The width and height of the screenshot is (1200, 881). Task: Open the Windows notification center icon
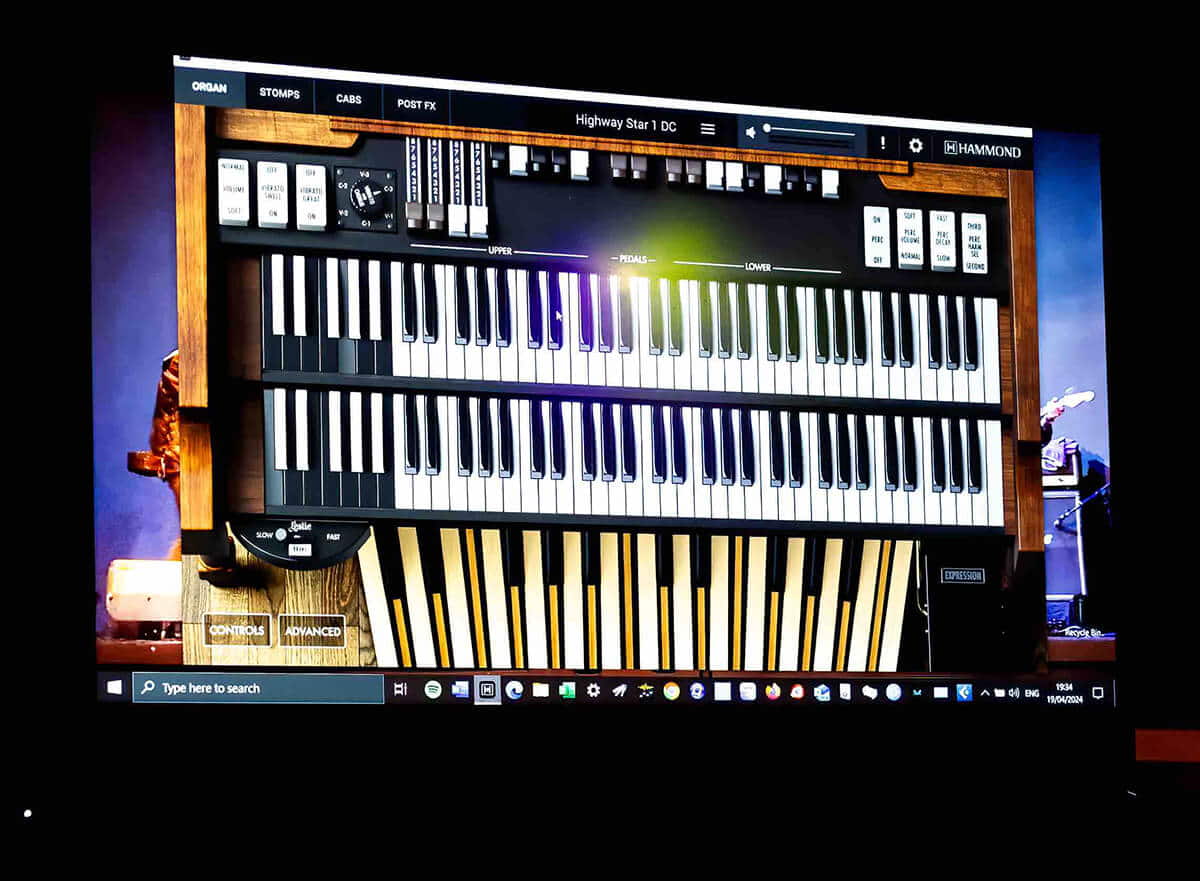pos(1097,692)
